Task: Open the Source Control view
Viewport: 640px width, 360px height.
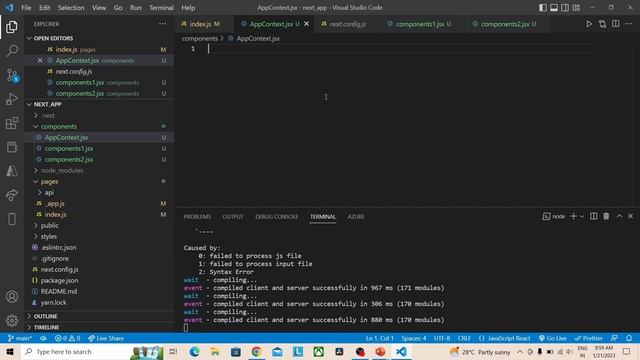Action: [x=12, y=75]
